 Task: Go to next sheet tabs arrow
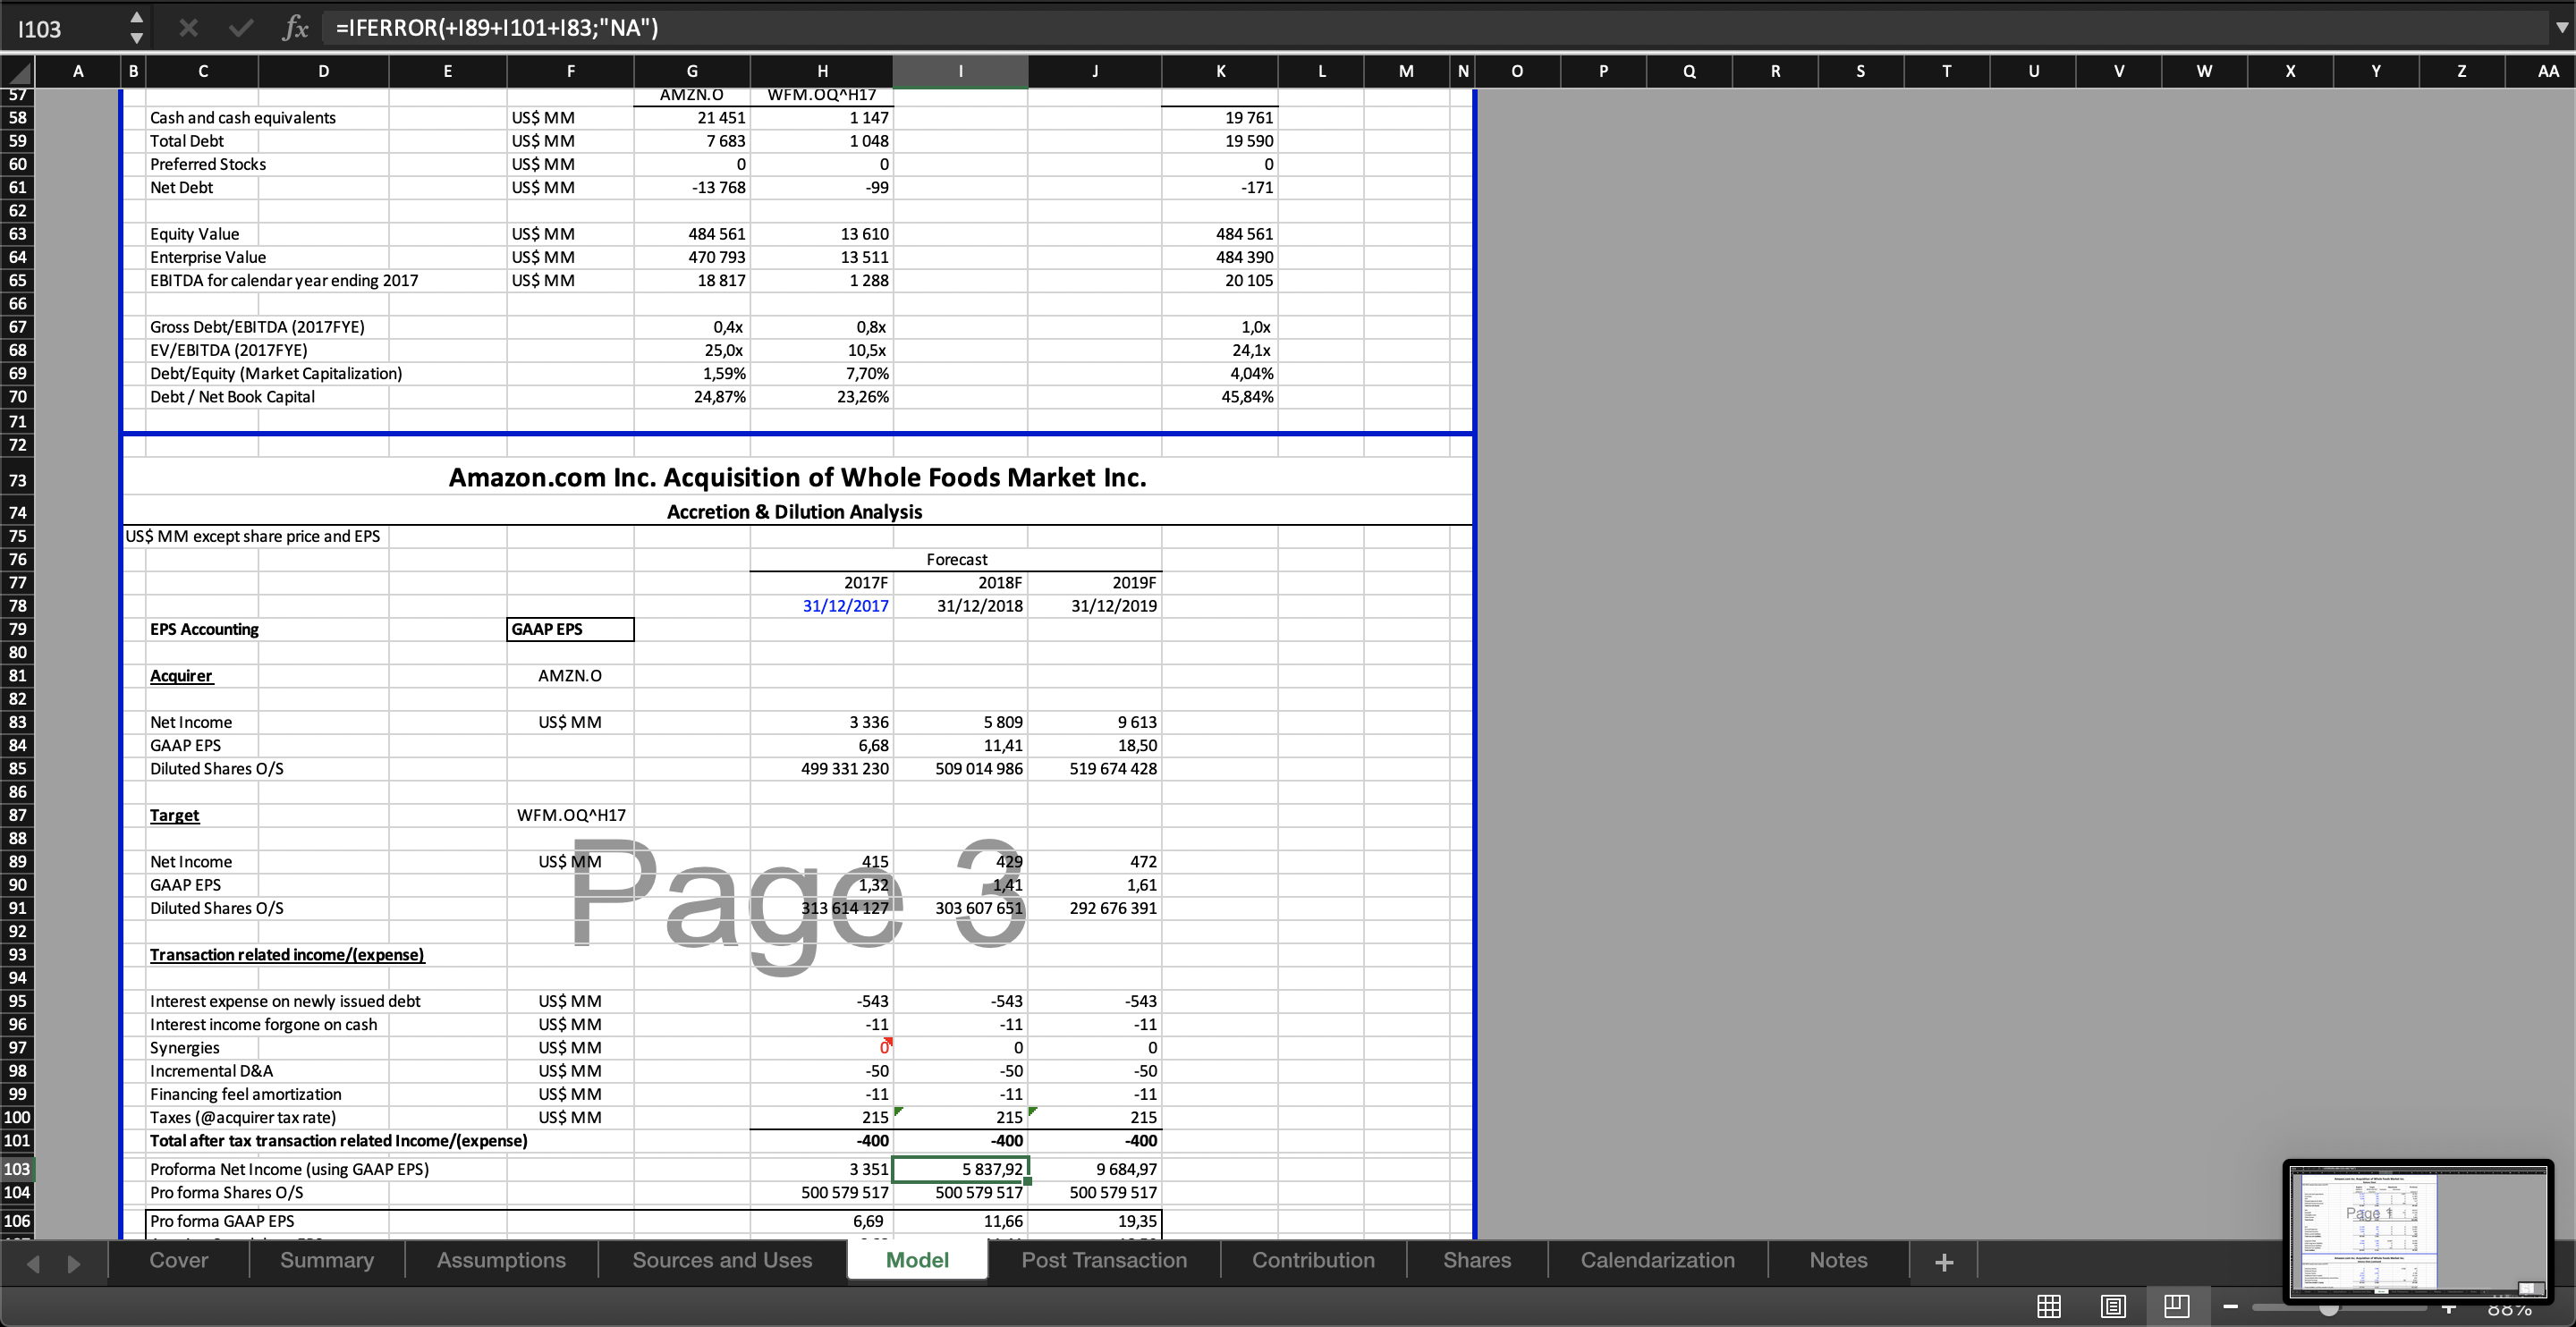(x=73, y=1263)
